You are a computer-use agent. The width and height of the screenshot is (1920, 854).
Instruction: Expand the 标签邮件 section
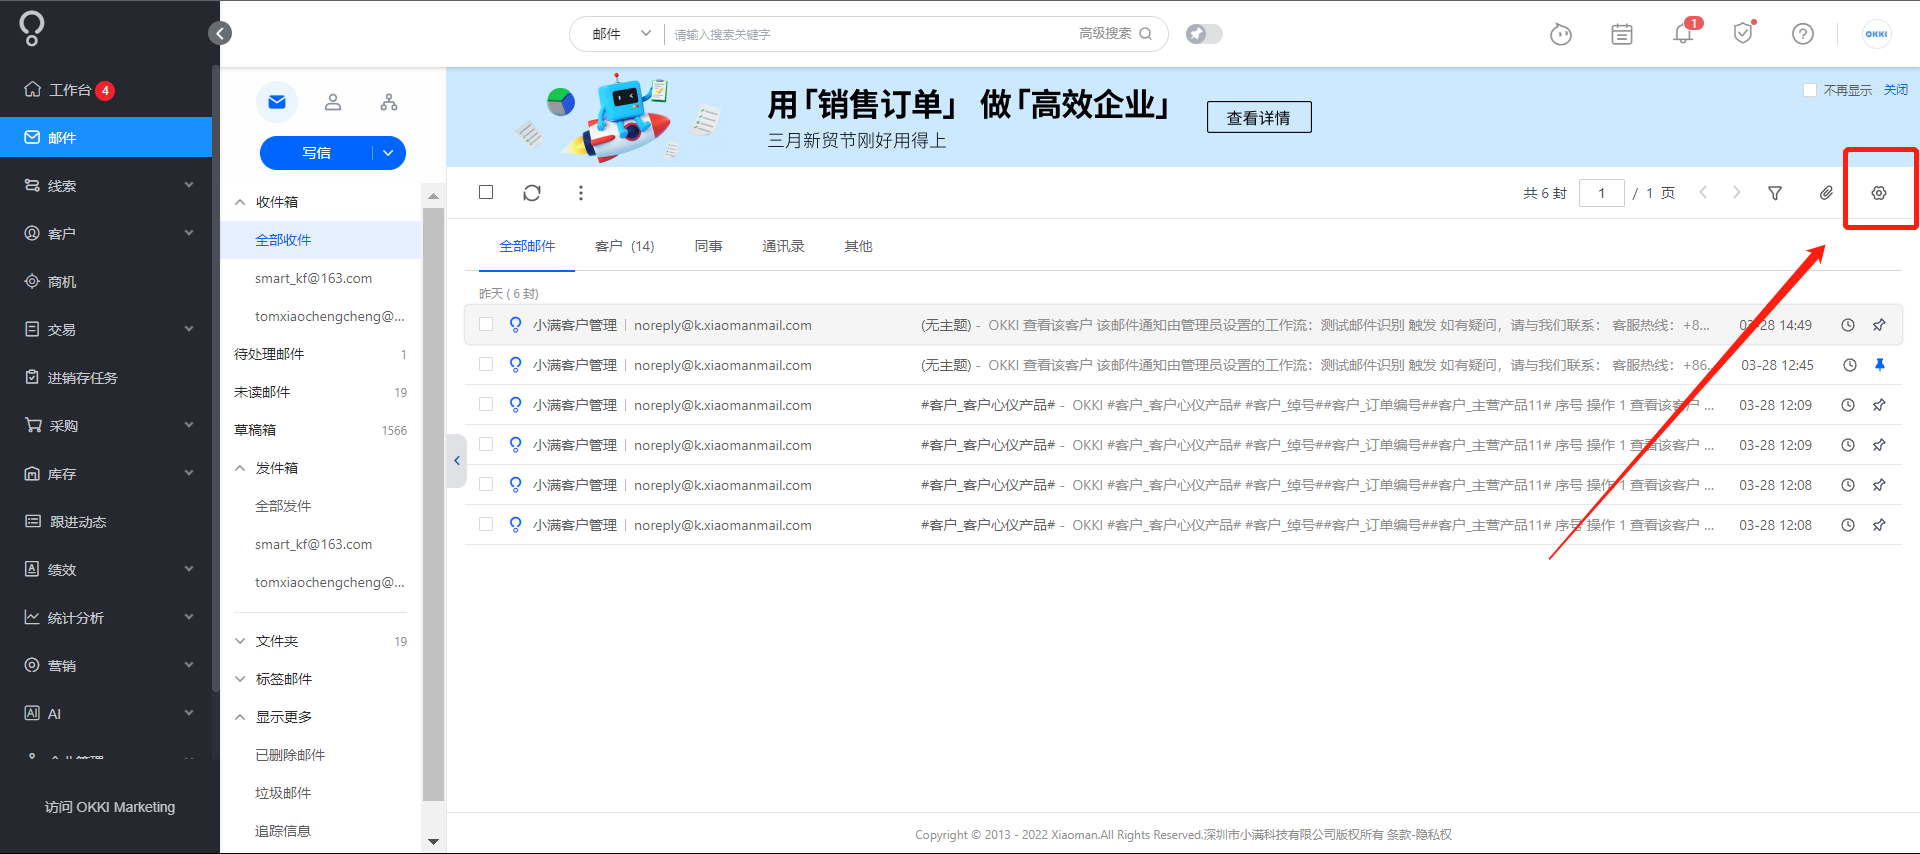pyautogui.click(x=240, y=679)
